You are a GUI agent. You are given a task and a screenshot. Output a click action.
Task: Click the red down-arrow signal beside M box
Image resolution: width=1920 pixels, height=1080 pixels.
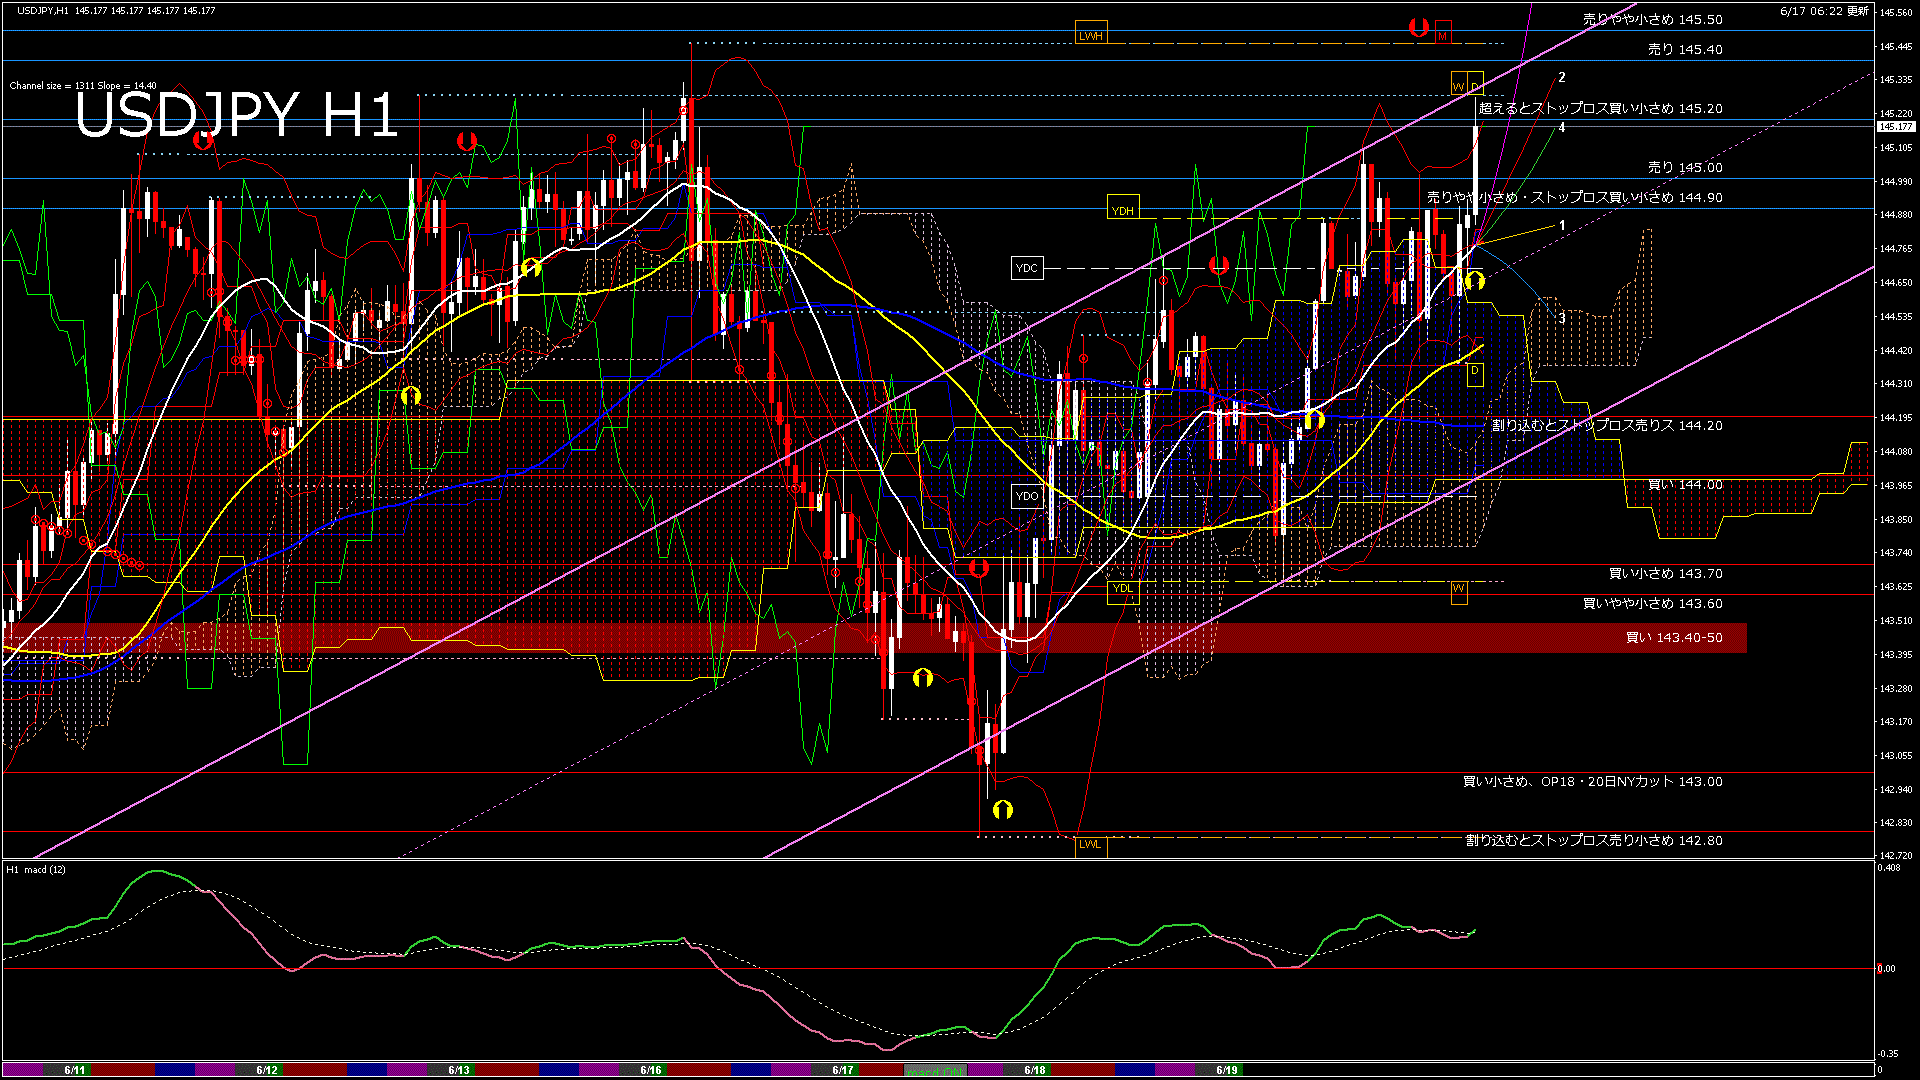pyautogui.click(x=1418, y=27)
